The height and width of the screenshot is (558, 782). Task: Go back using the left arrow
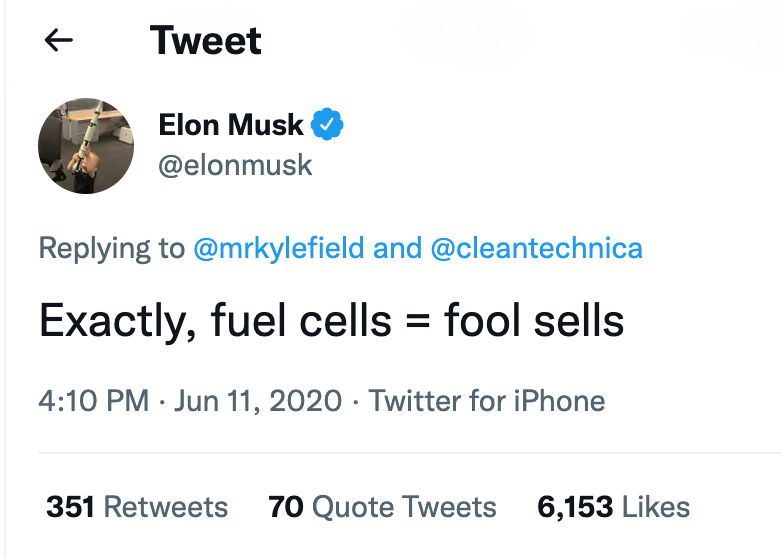coord(59,40)
